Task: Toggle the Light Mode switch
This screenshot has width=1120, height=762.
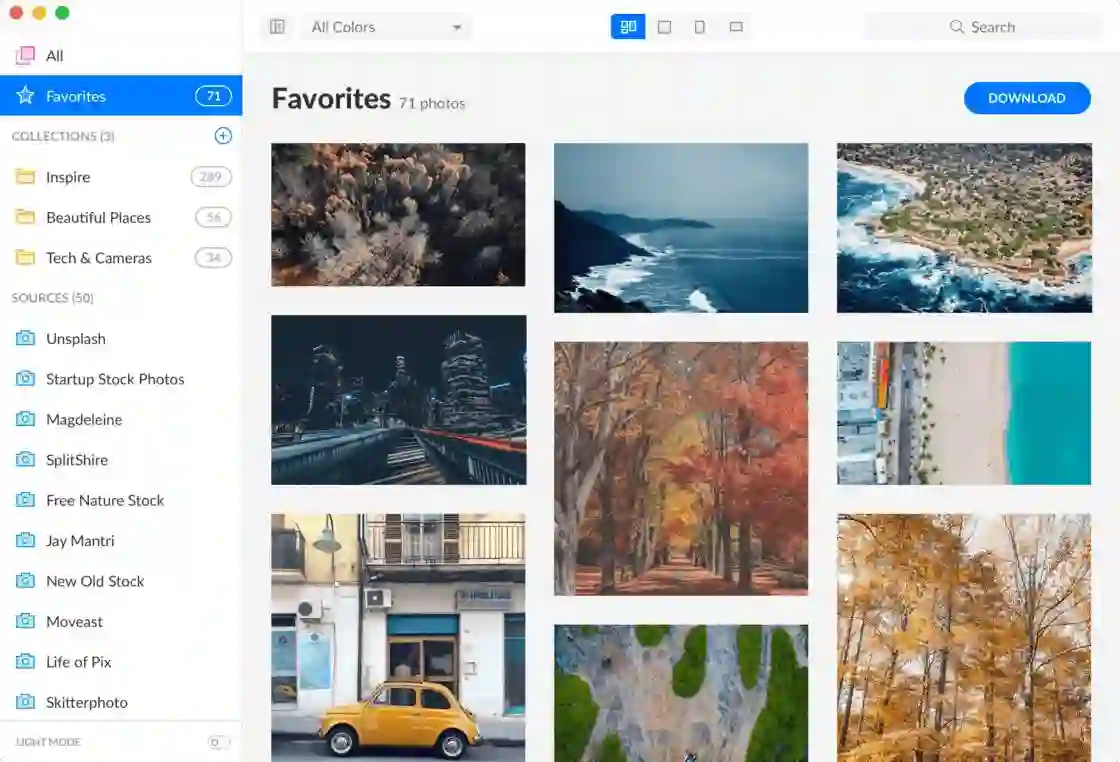Action: (218, 742)
